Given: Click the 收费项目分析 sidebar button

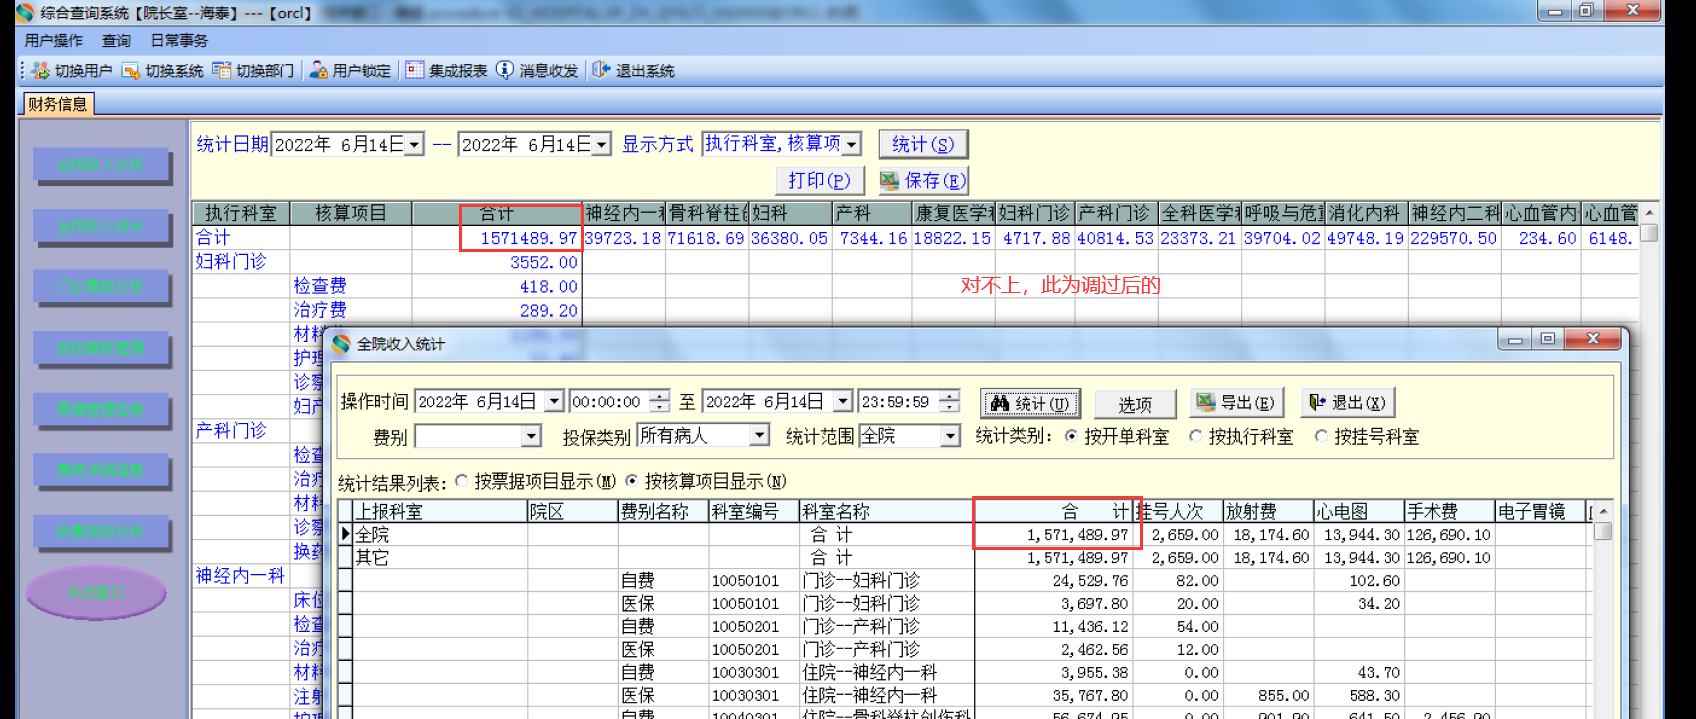Looking at the screenshot, I should [100, 532].
